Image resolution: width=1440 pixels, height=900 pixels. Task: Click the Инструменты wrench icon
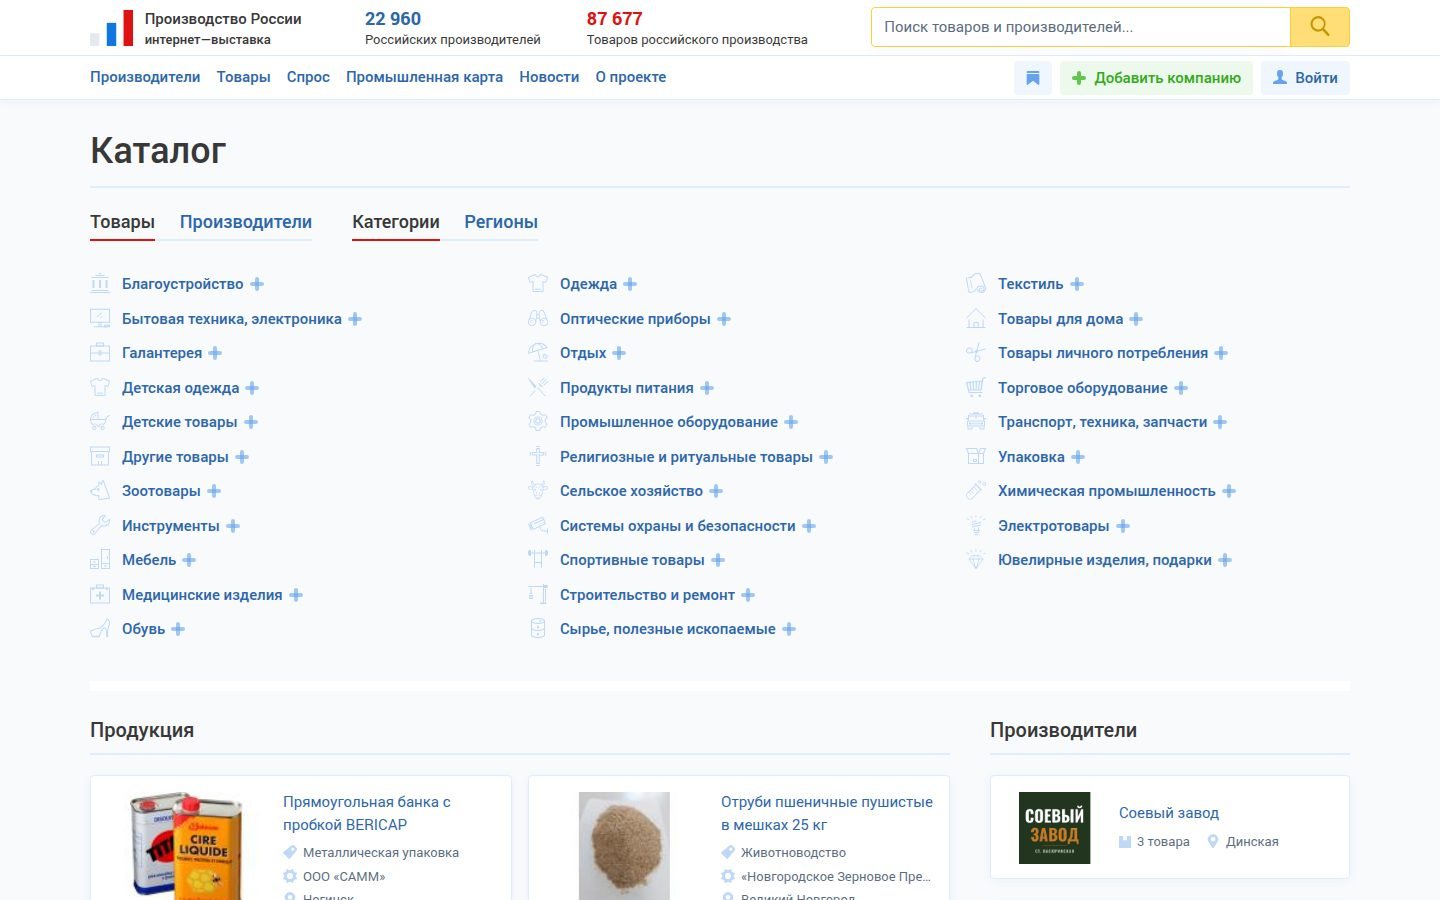coord(100,526)
